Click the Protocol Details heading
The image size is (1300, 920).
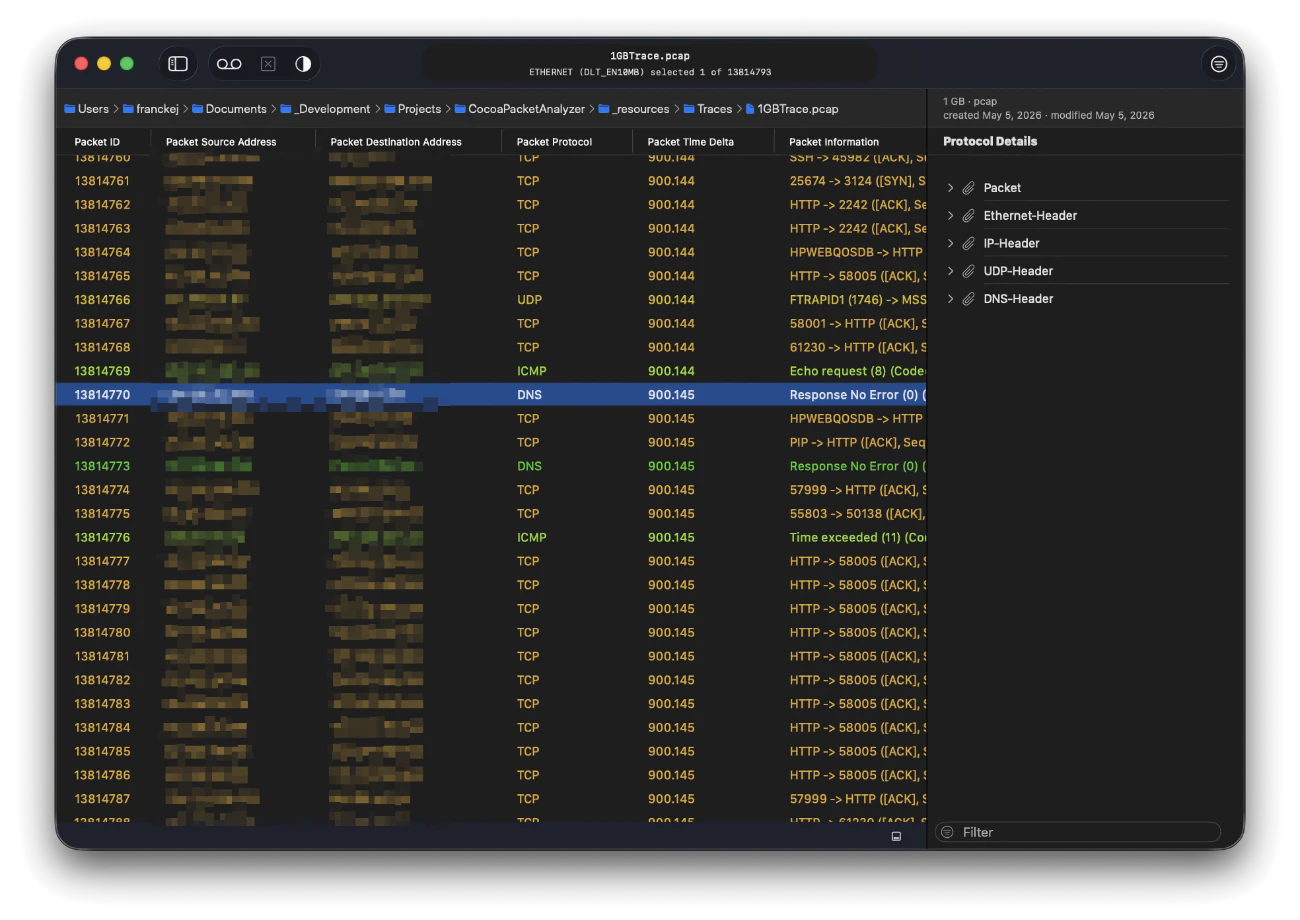pos(990,141)
